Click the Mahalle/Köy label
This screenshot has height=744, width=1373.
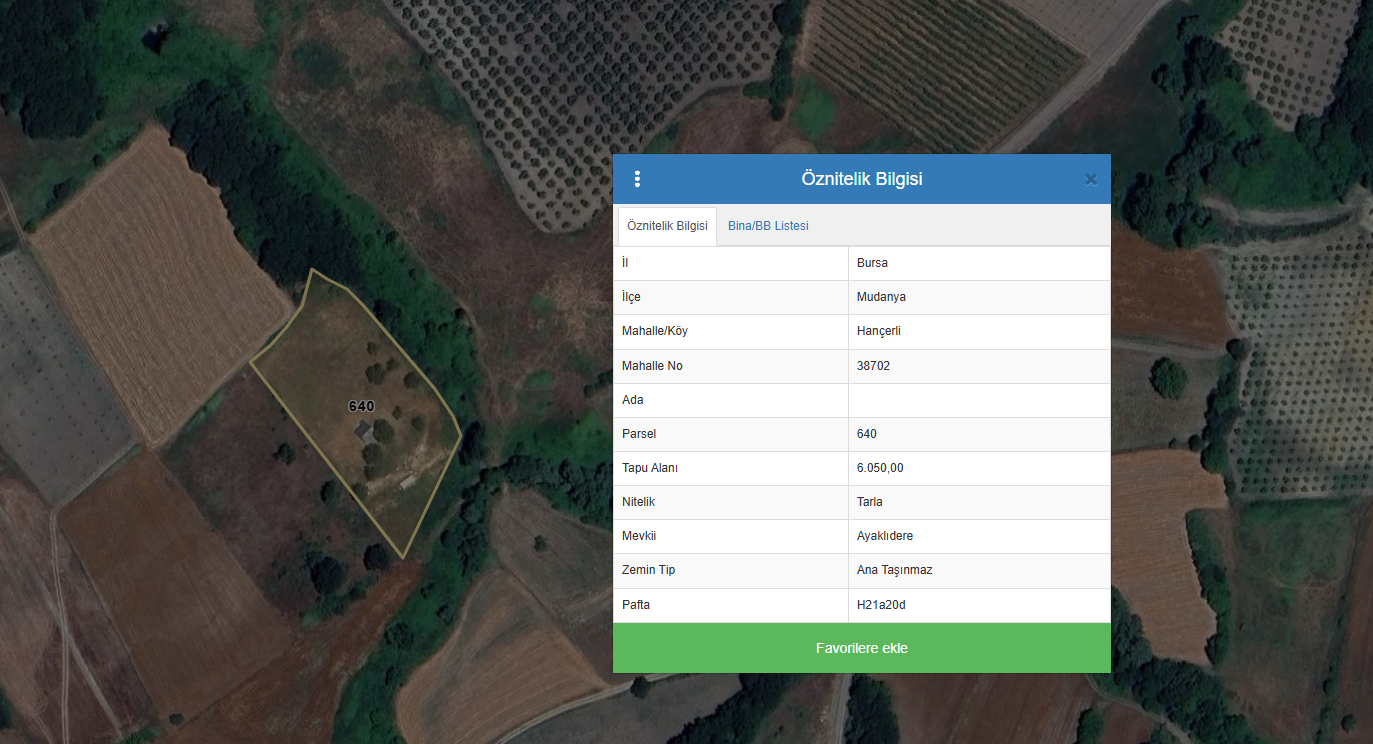655,331
